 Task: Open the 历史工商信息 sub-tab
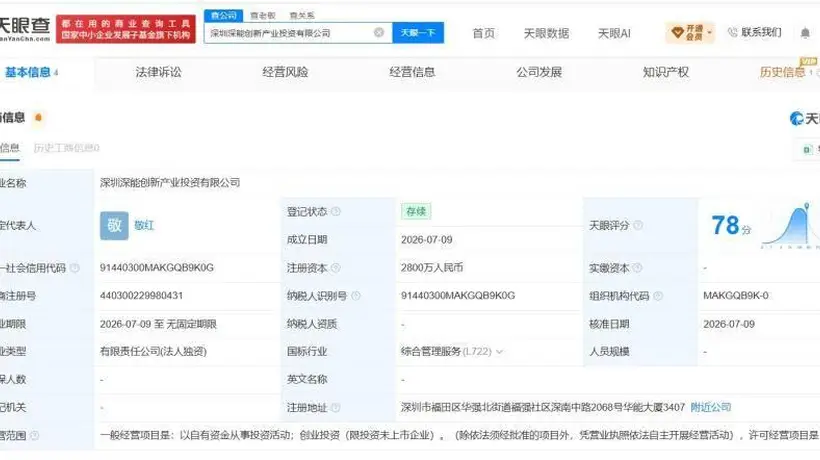click(x=66, y=148)
